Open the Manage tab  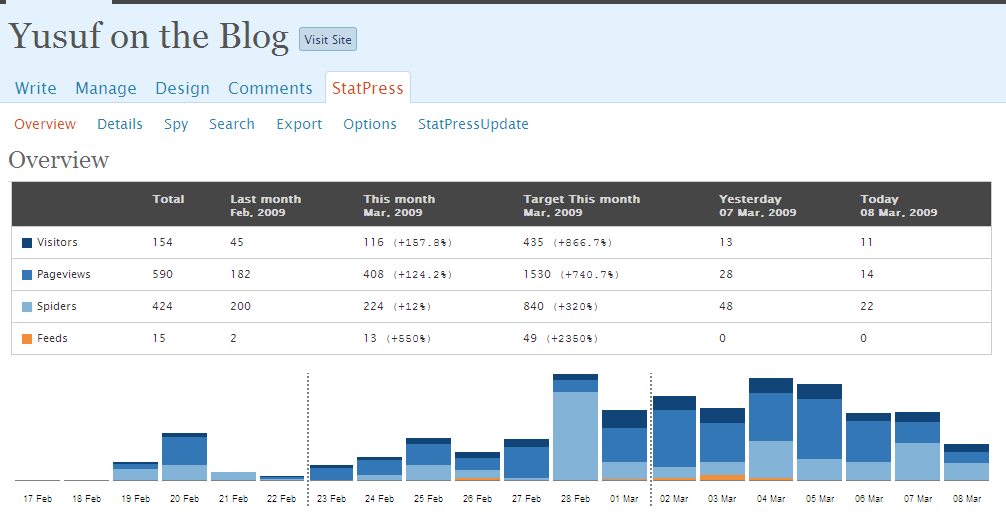coord(106,88)
